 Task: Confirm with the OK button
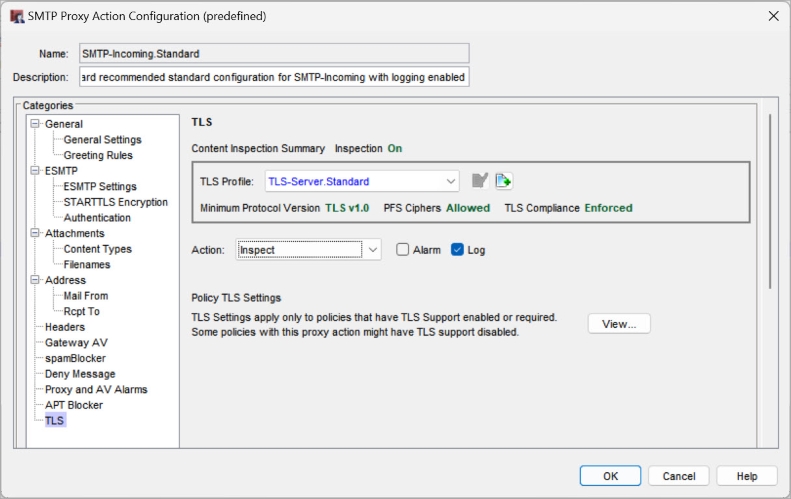(x=610, y=476)
